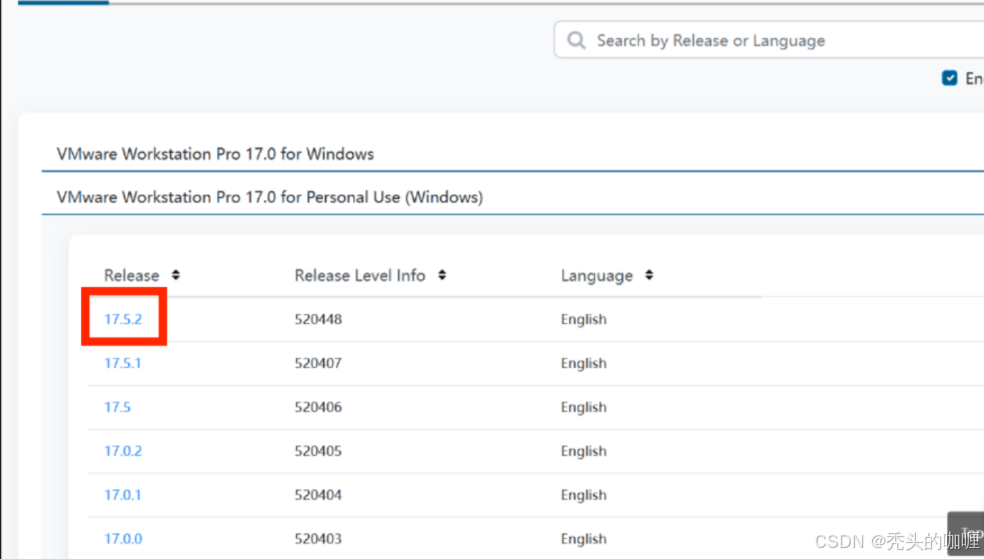984x559 pixels.
Task: Select release level info 520406
Action: click(318, 407)
